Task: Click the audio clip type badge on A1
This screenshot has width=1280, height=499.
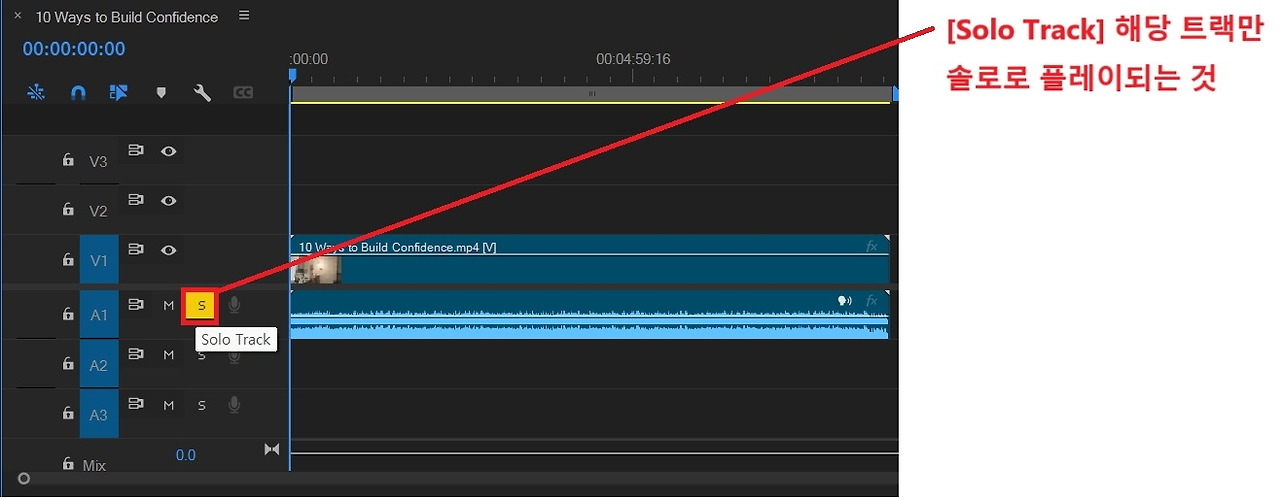Action: tap(845, 300)
